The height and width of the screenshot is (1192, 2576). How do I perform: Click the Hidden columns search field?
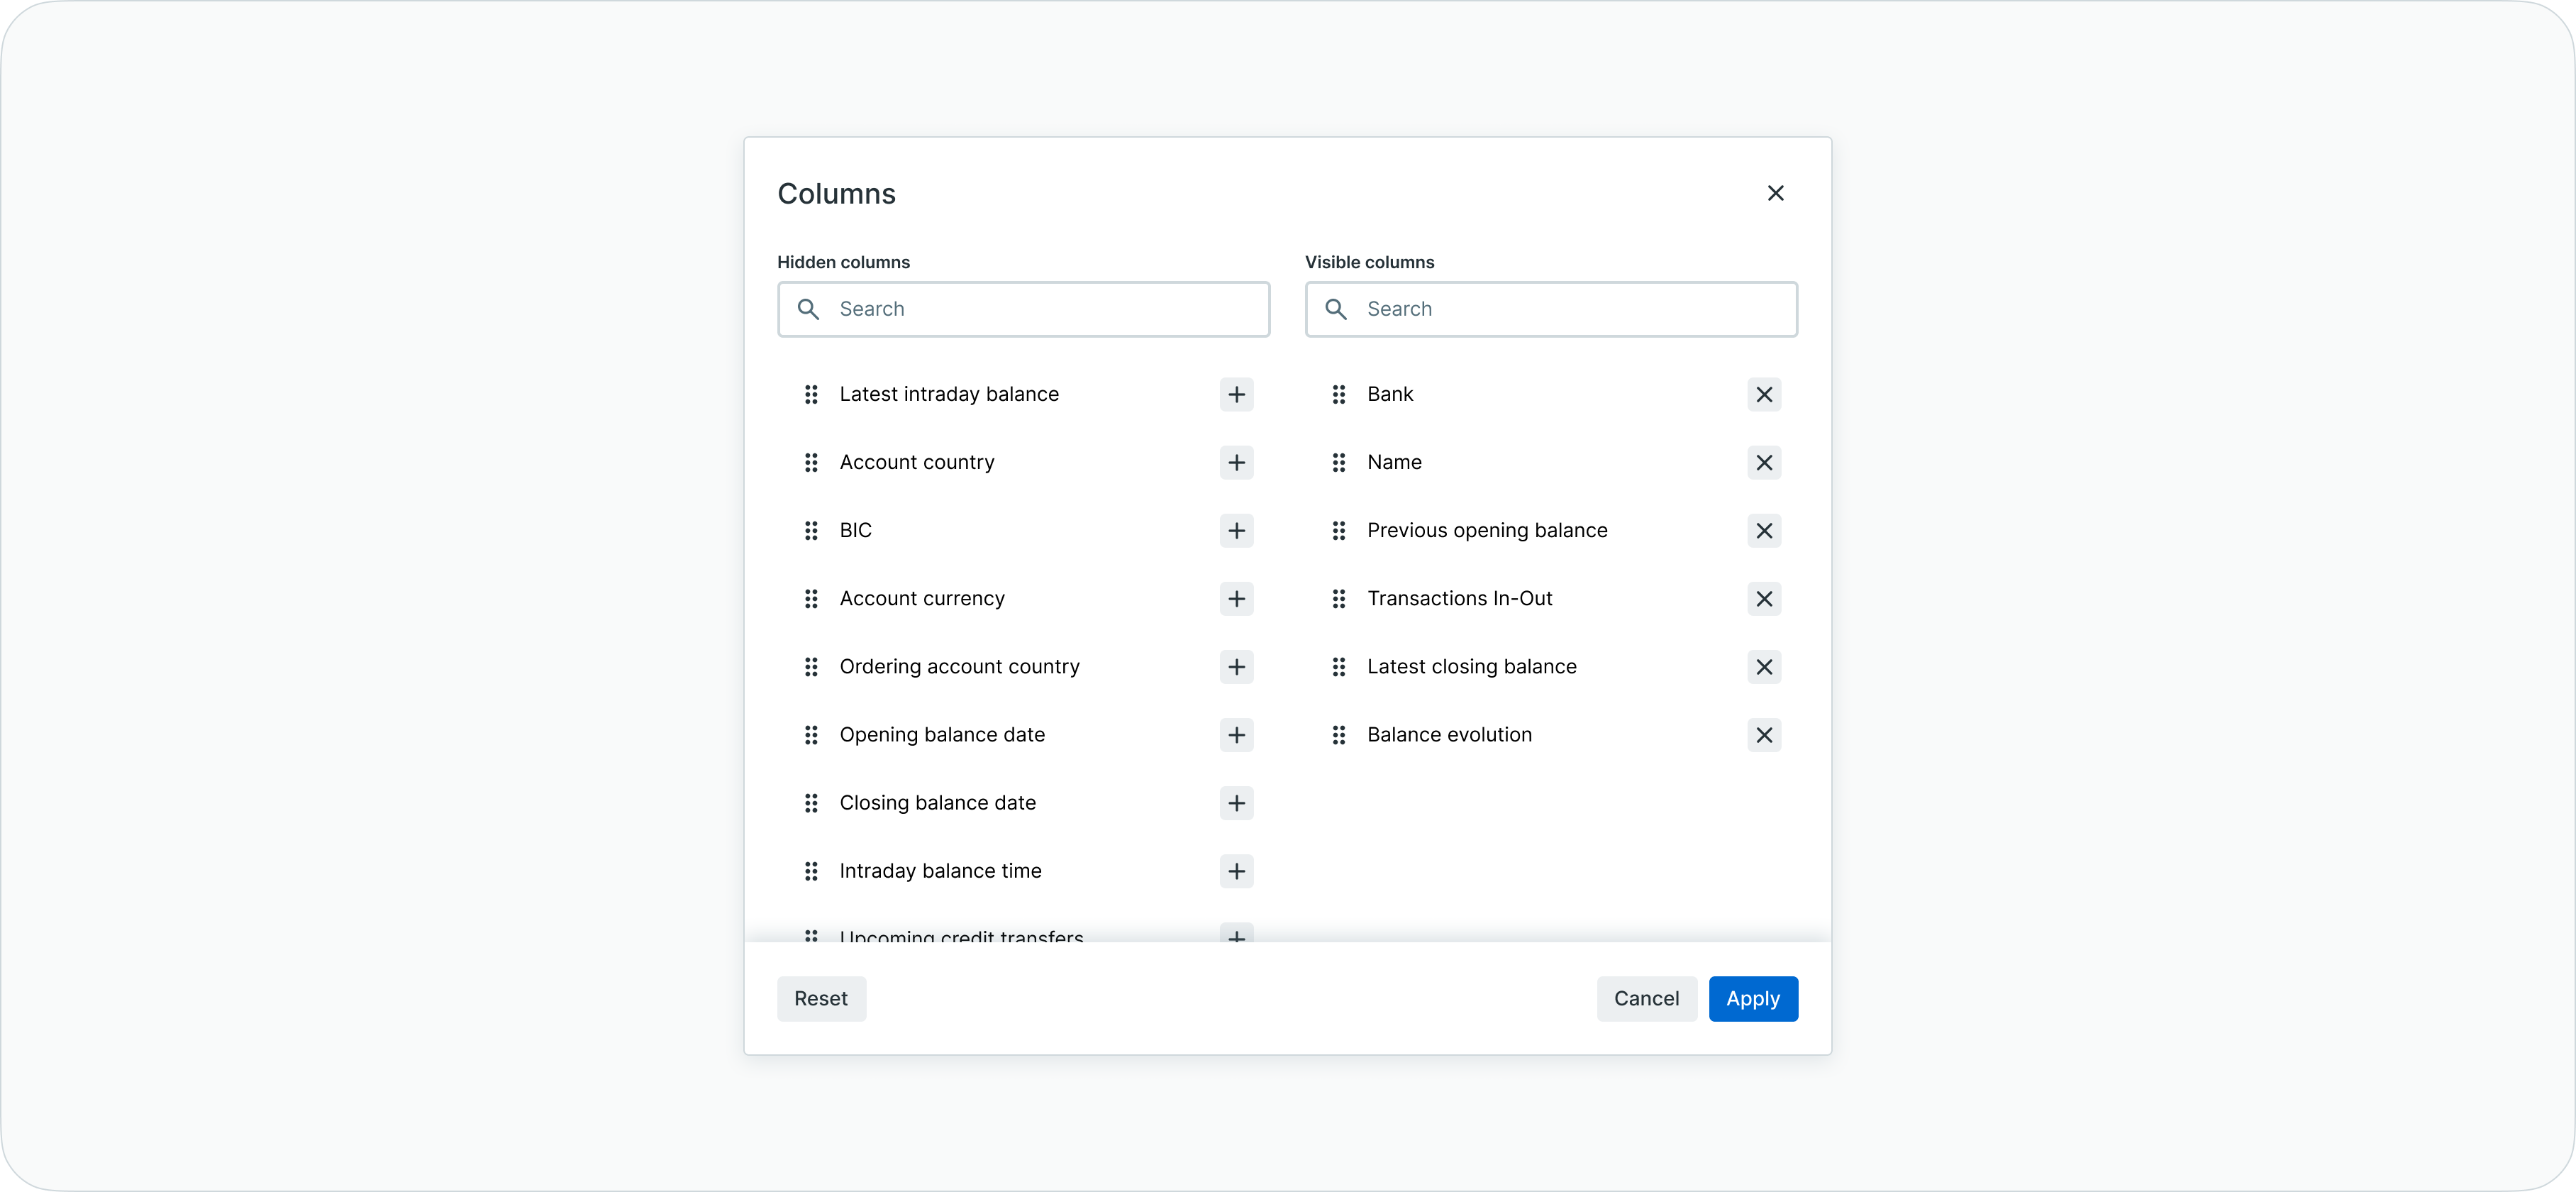coord(1040,309)
